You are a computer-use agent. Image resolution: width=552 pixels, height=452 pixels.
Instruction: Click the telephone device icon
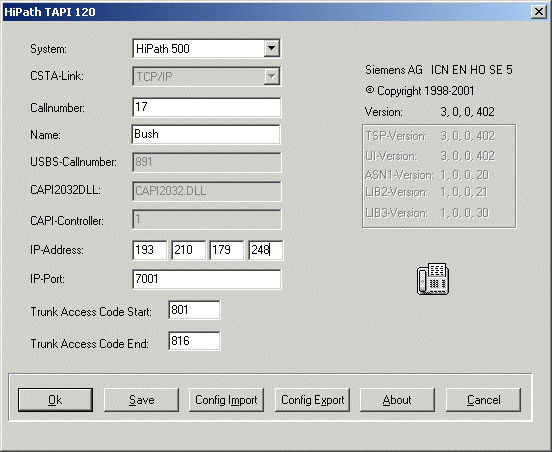[433, 279]
